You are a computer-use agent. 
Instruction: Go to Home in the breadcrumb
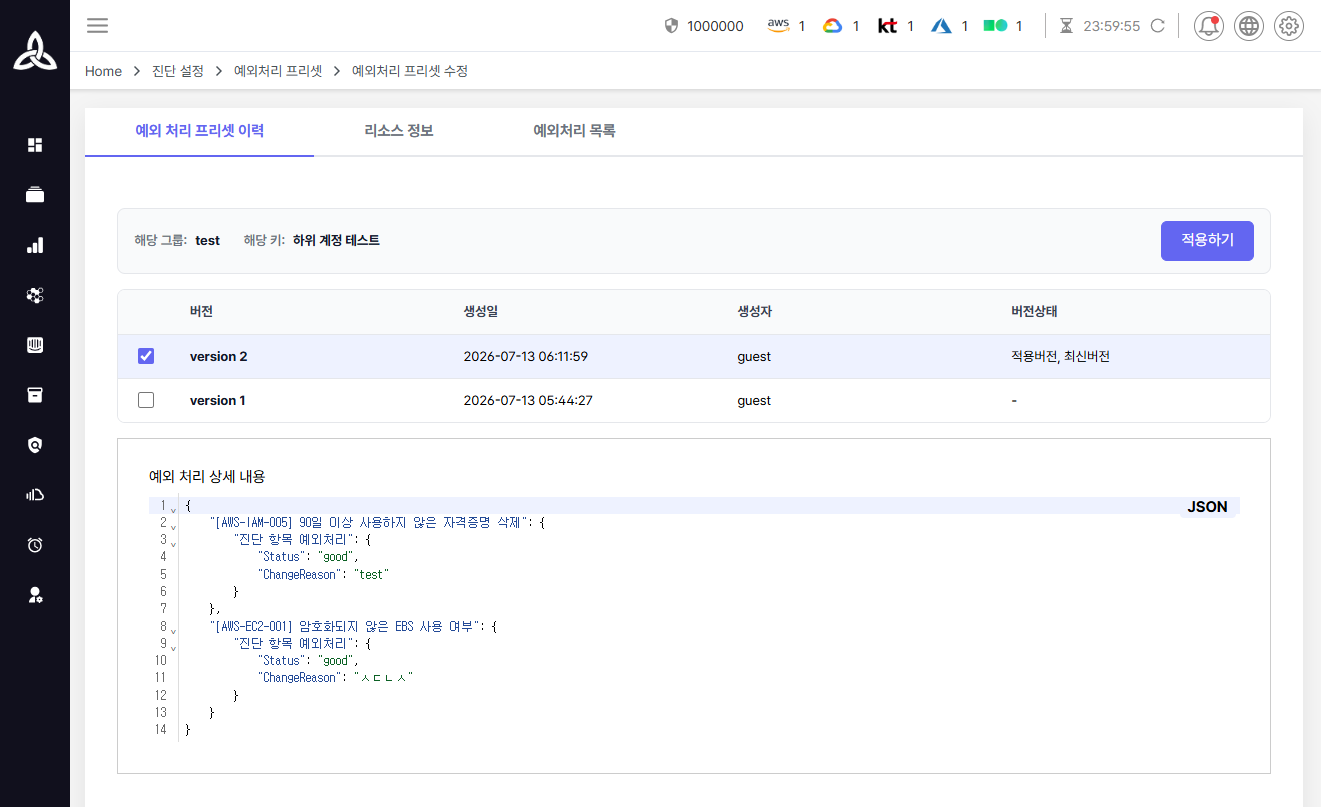(x=103, y=71)
